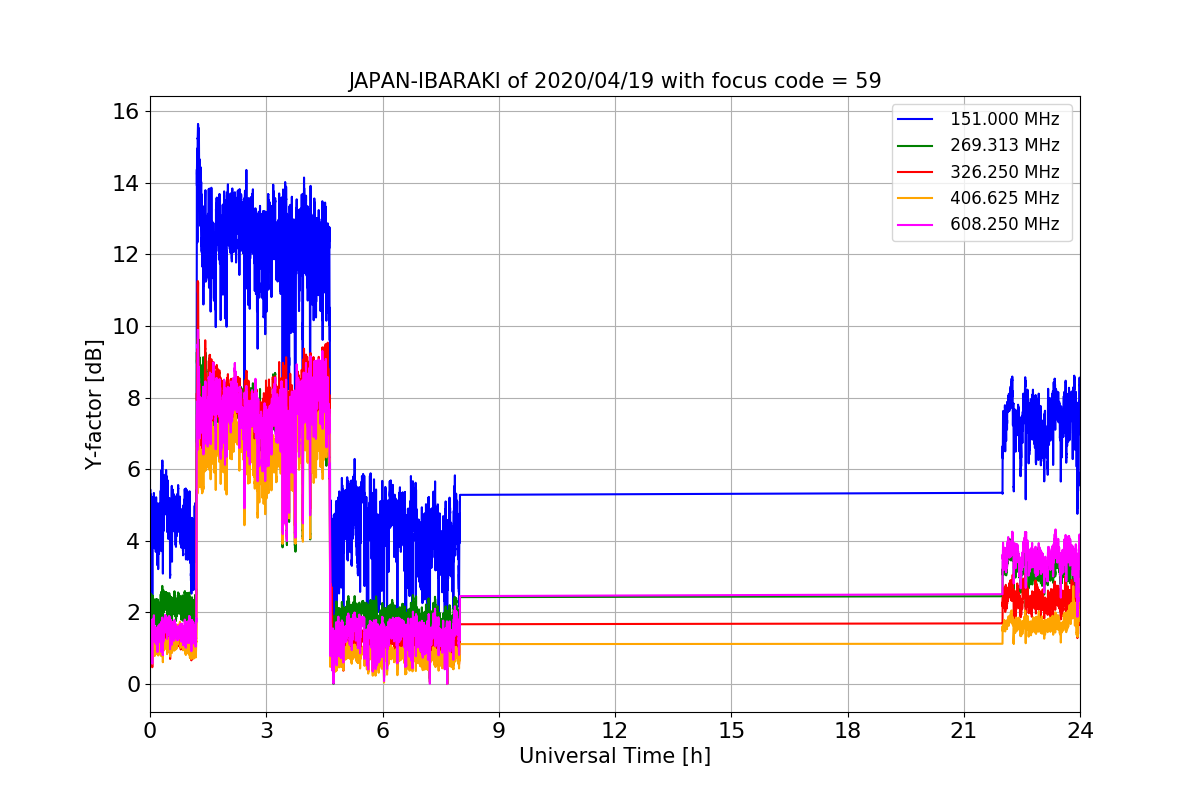Screen dimensions: 1200x800
Task: Click the y-axis tick label 14
Action: [x=127, y=183]
